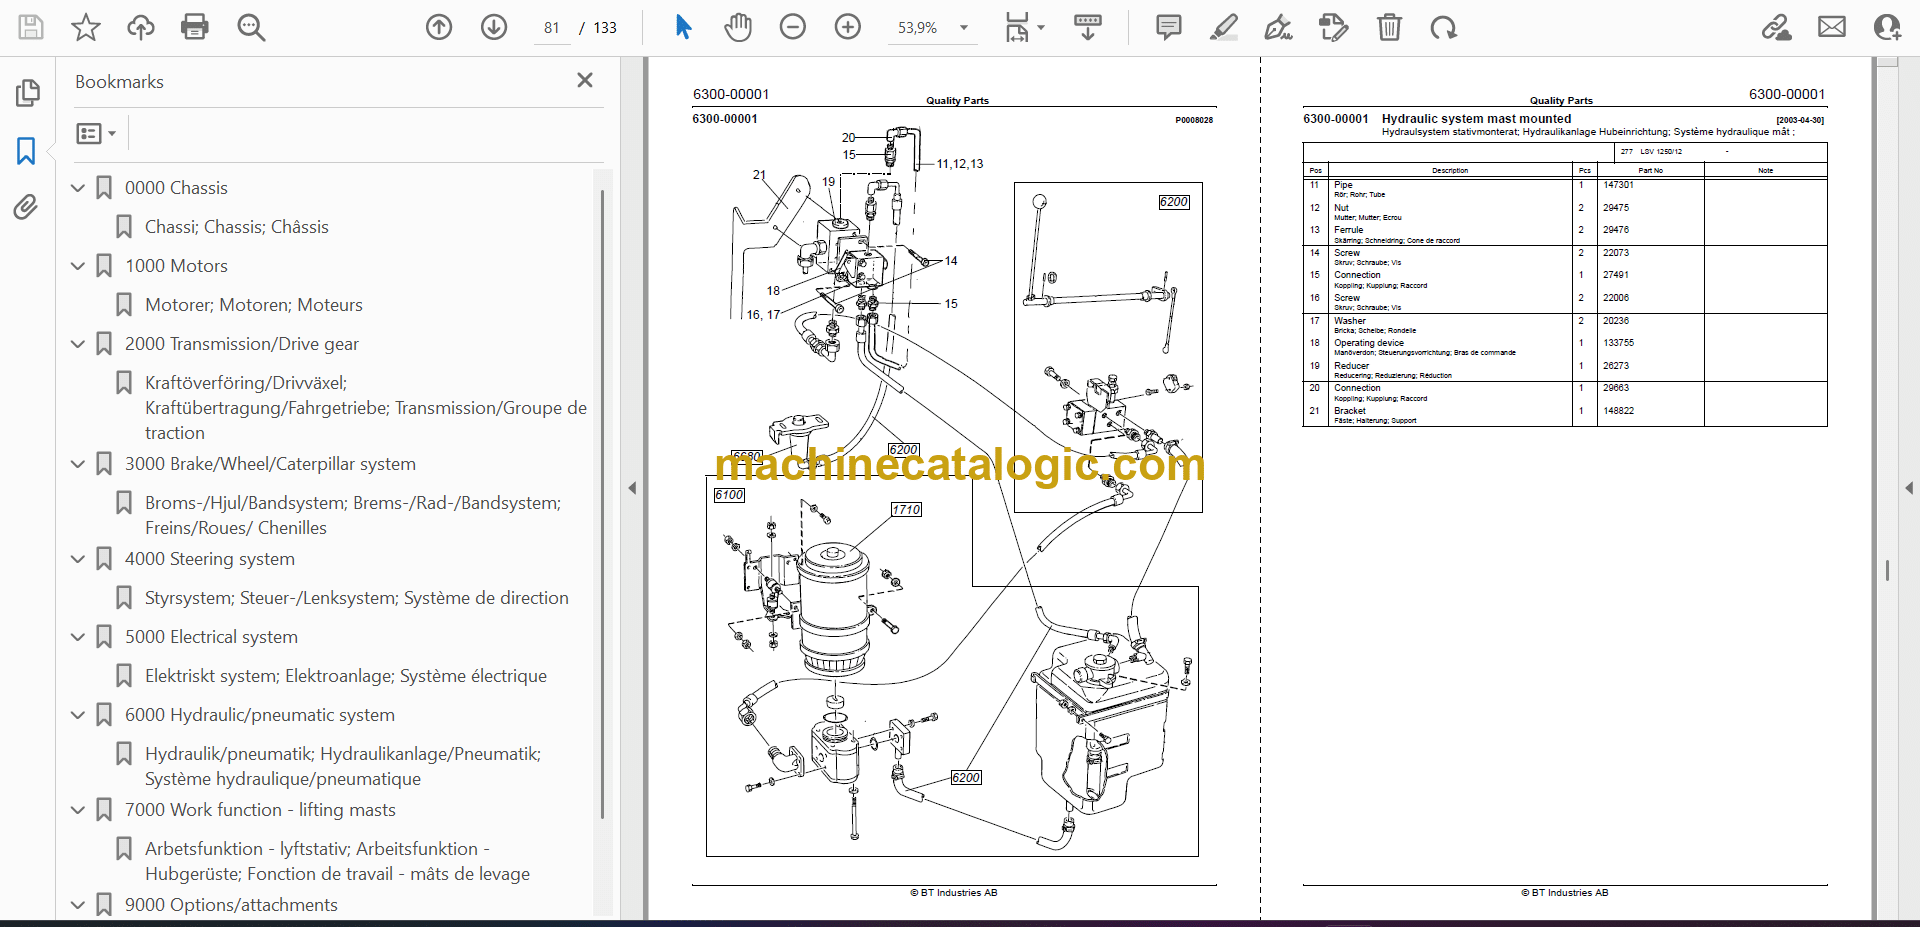
Task: Rotate the page view
Action: pyautogui.click(x=1443, y=27)
